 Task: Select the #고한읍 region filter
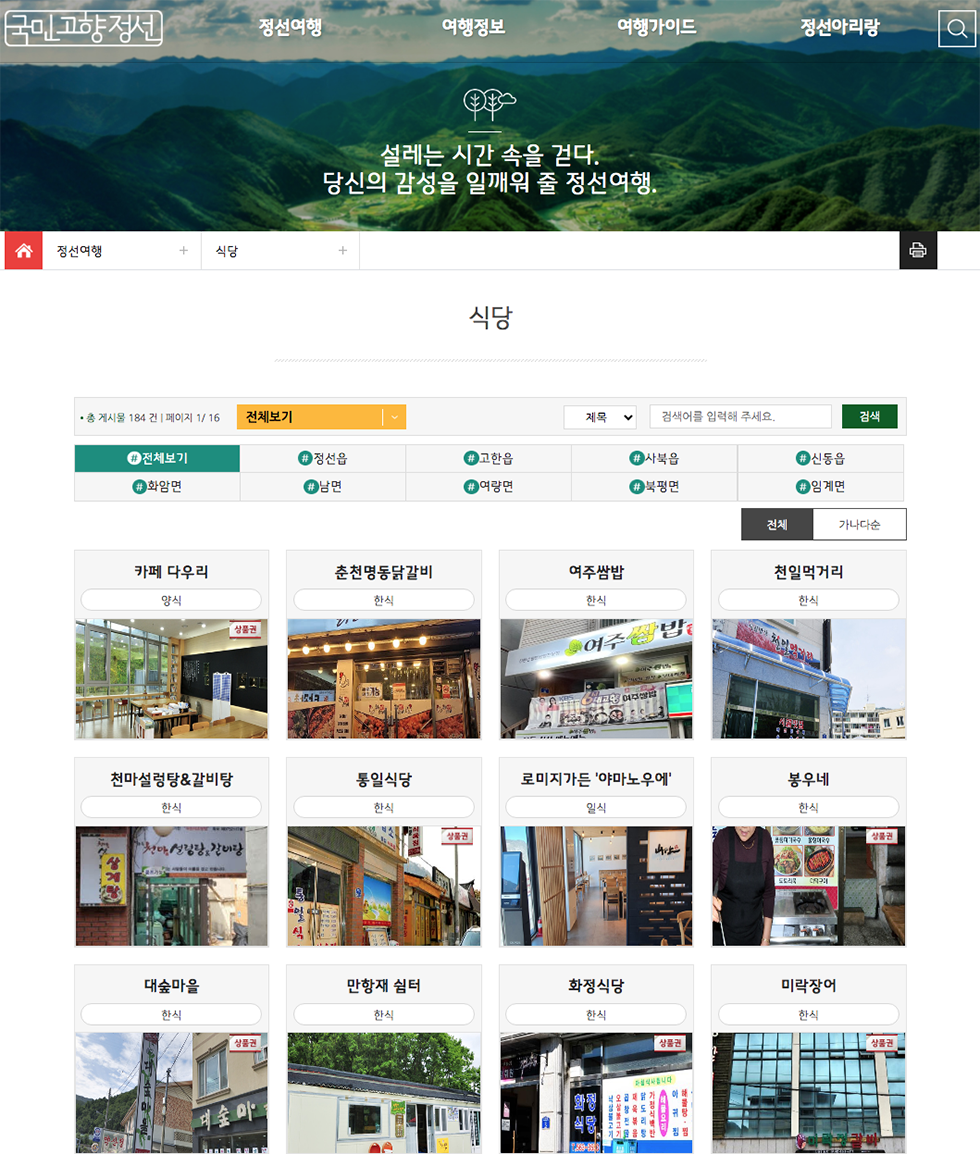tap(488, 459)
